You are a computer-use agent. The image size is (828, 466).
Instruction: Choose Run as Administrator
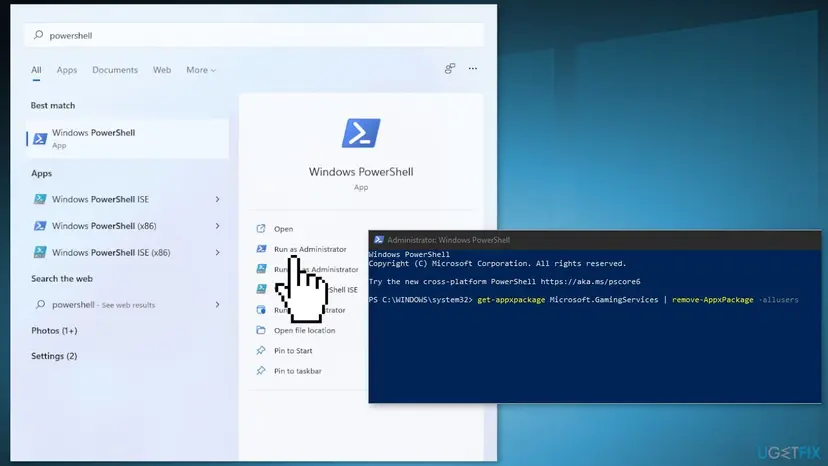[310, 249]
